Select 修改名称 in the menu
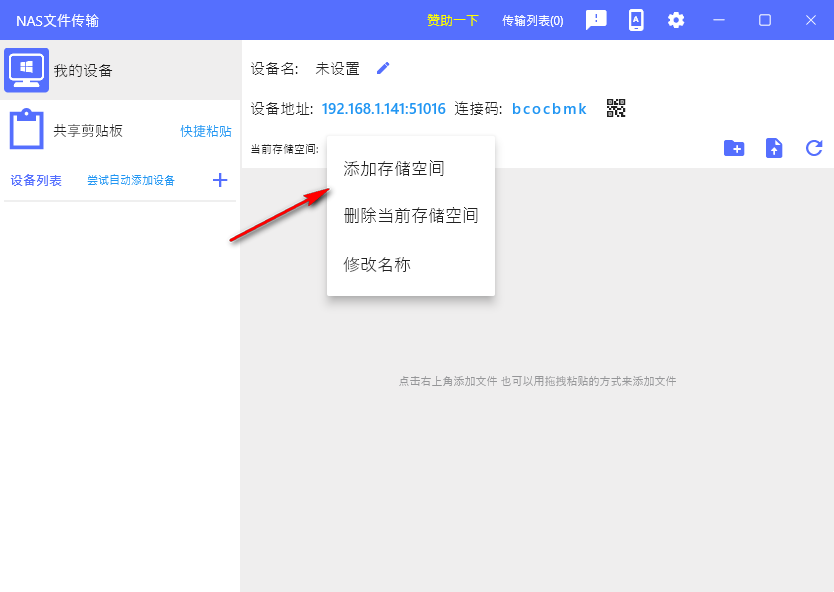 377,264
